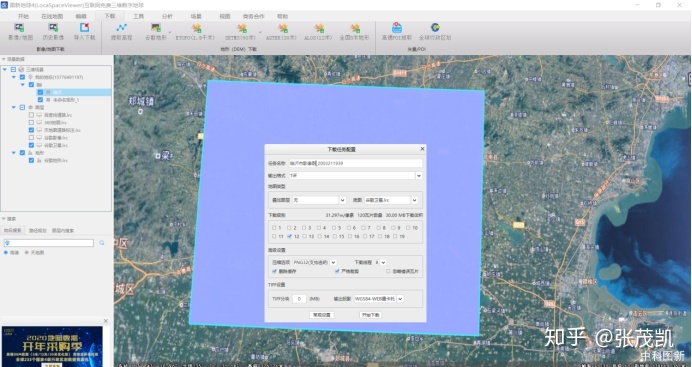This screenshot has height=367, width=692.
Task: Open the 分析 ribbon tab
Action: pos(167,16)
